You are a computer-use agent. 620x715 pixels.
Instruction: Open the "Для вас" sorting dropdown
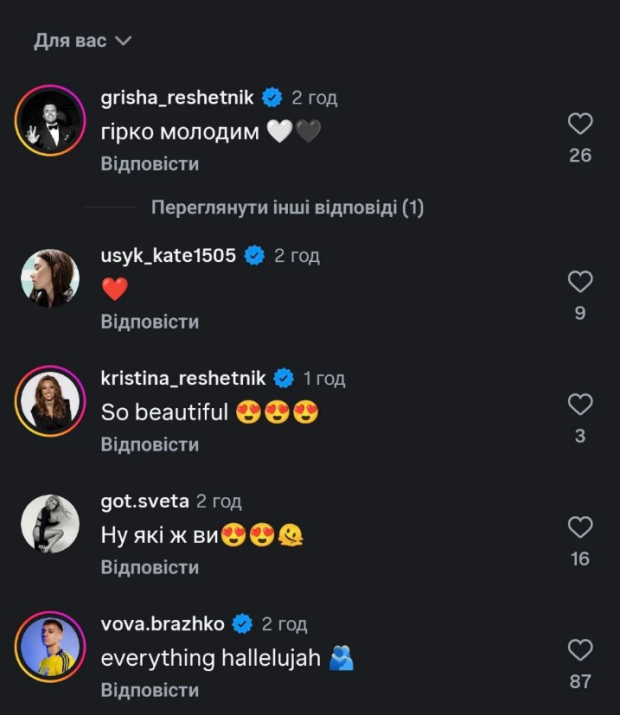tap(83, 41)
